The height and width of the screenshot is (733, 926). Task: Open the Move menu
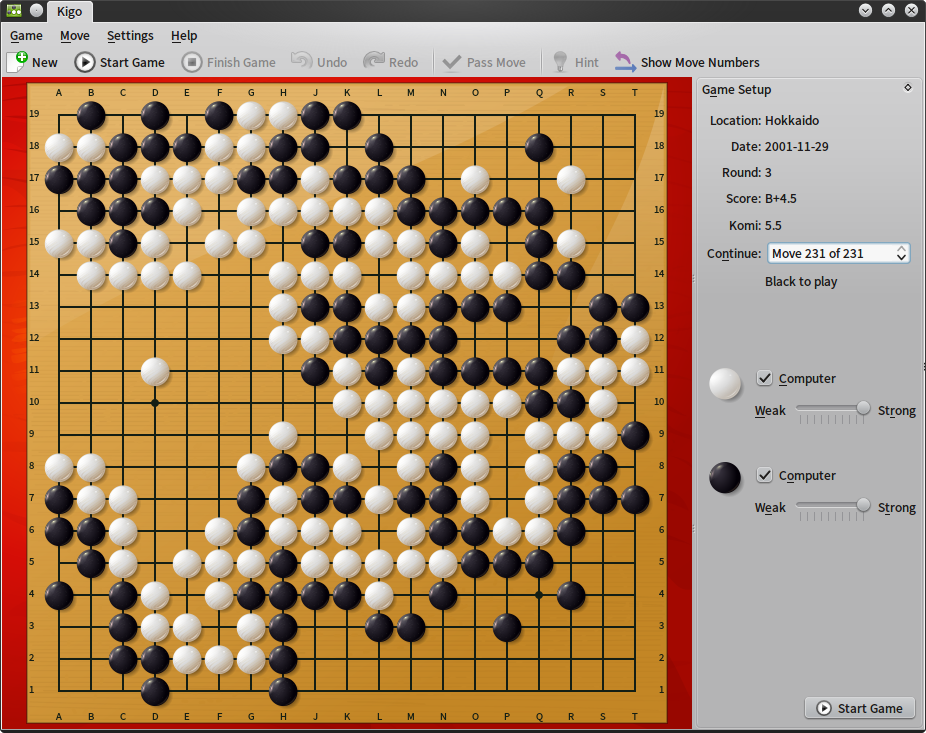pos(74,35)
